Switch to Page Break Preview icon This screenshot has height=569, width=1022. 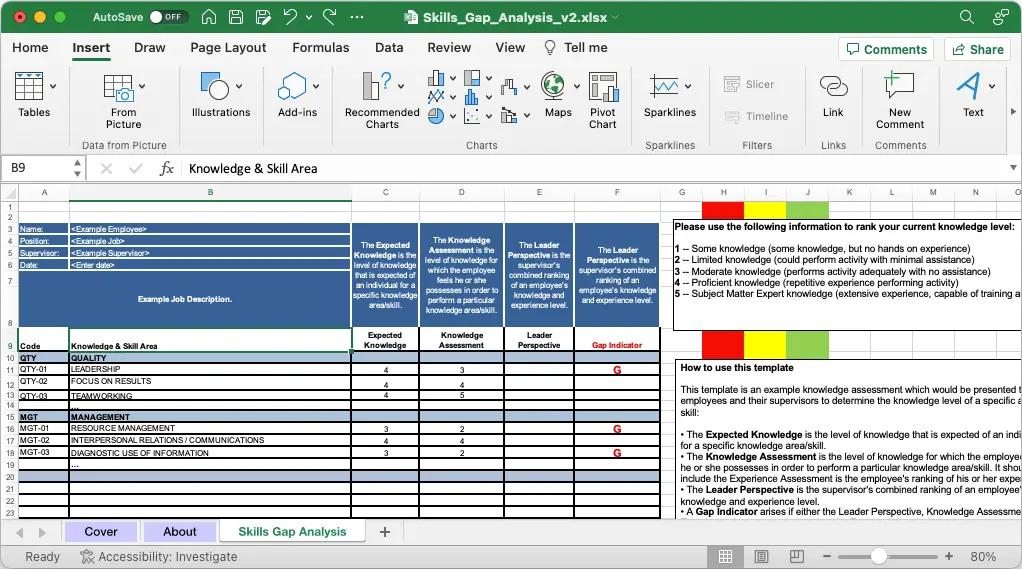point(796,557)
